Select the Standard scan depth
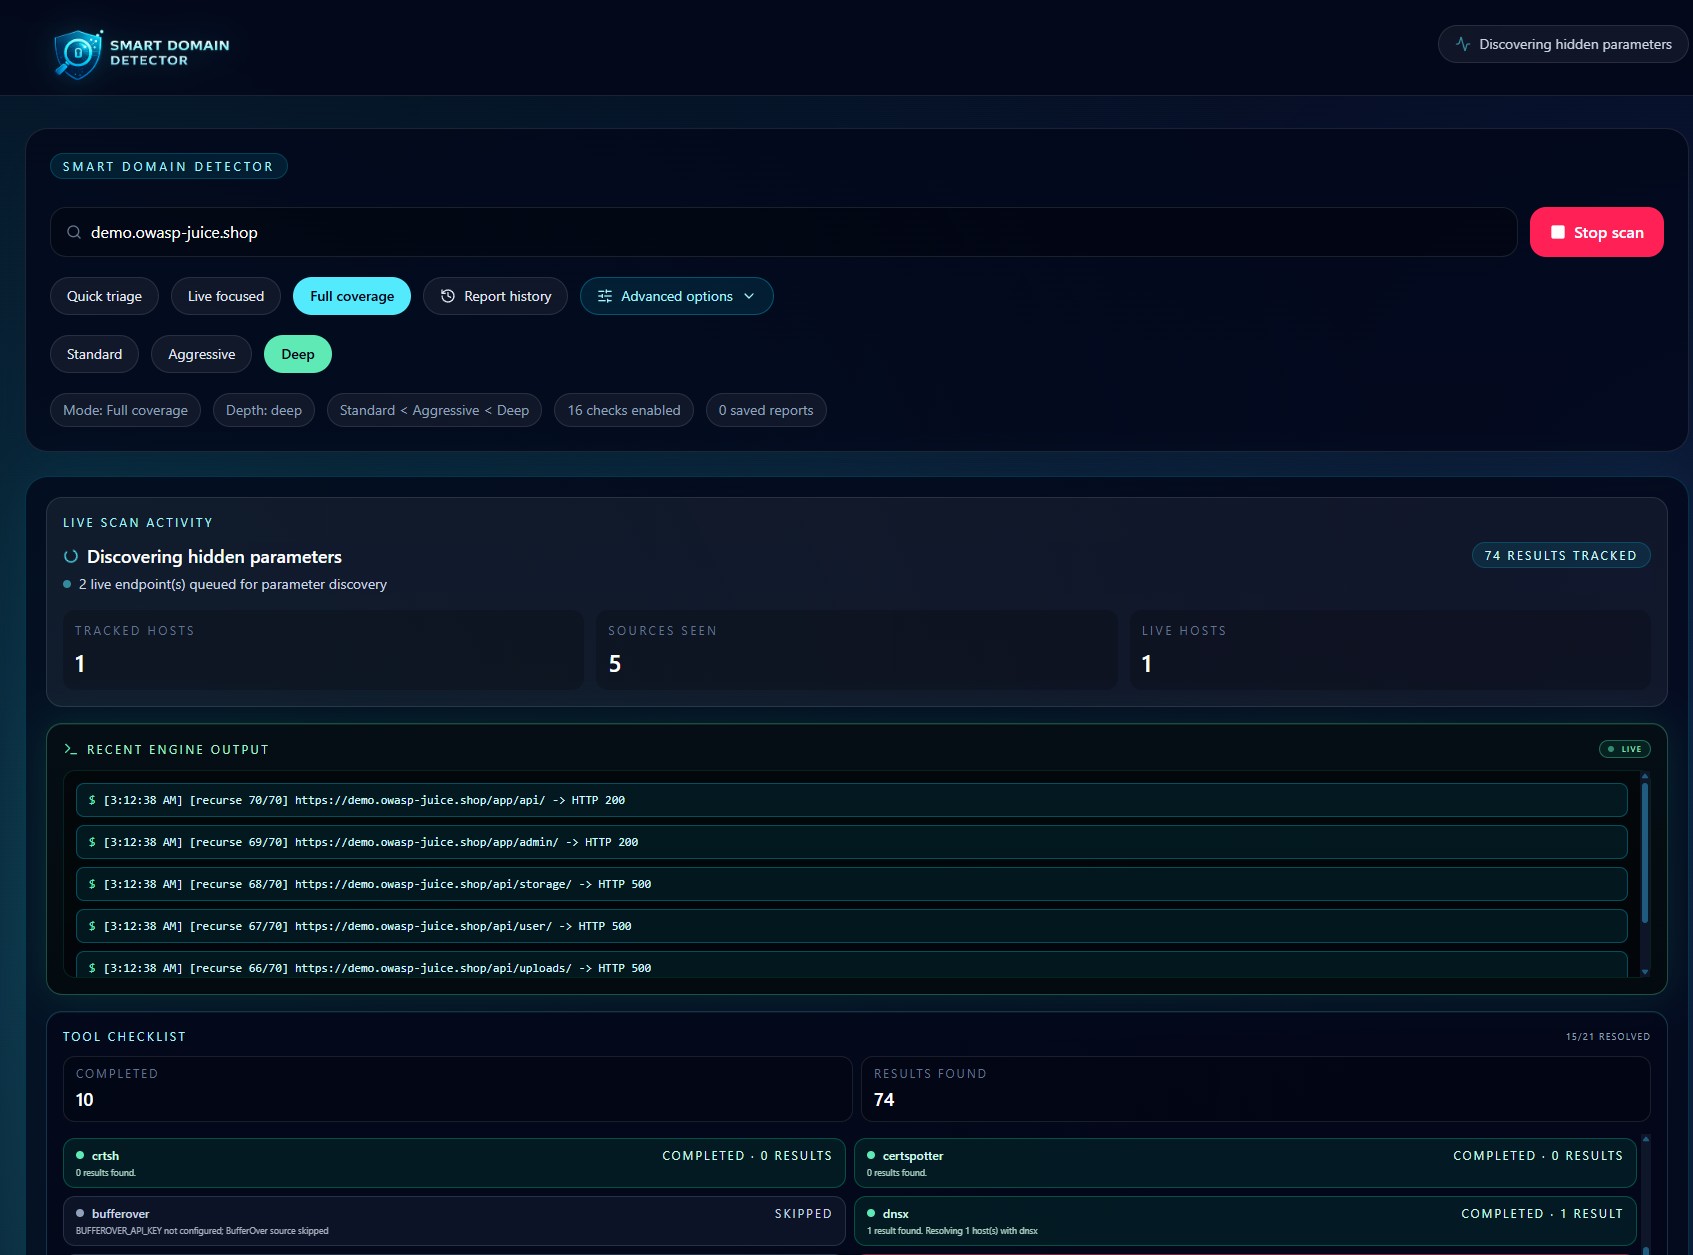The width and height of the screenshot is (1693, 1255). (94, 353)
